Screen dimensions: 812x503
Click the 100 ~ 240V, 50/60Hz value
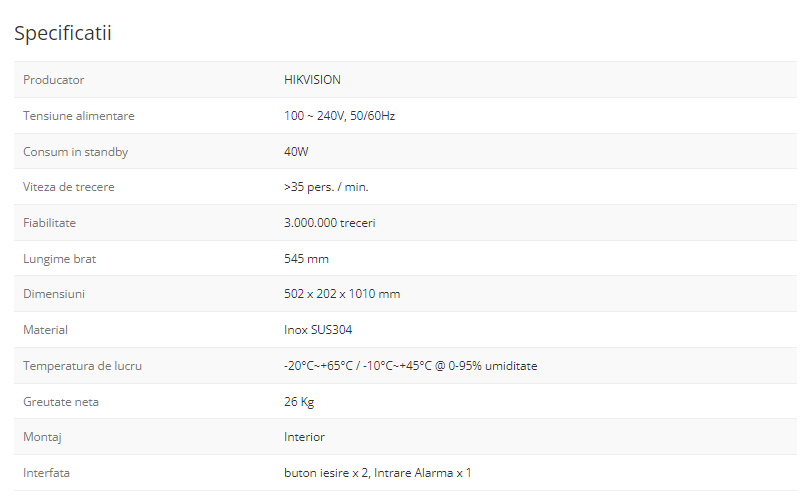point(339,116)
